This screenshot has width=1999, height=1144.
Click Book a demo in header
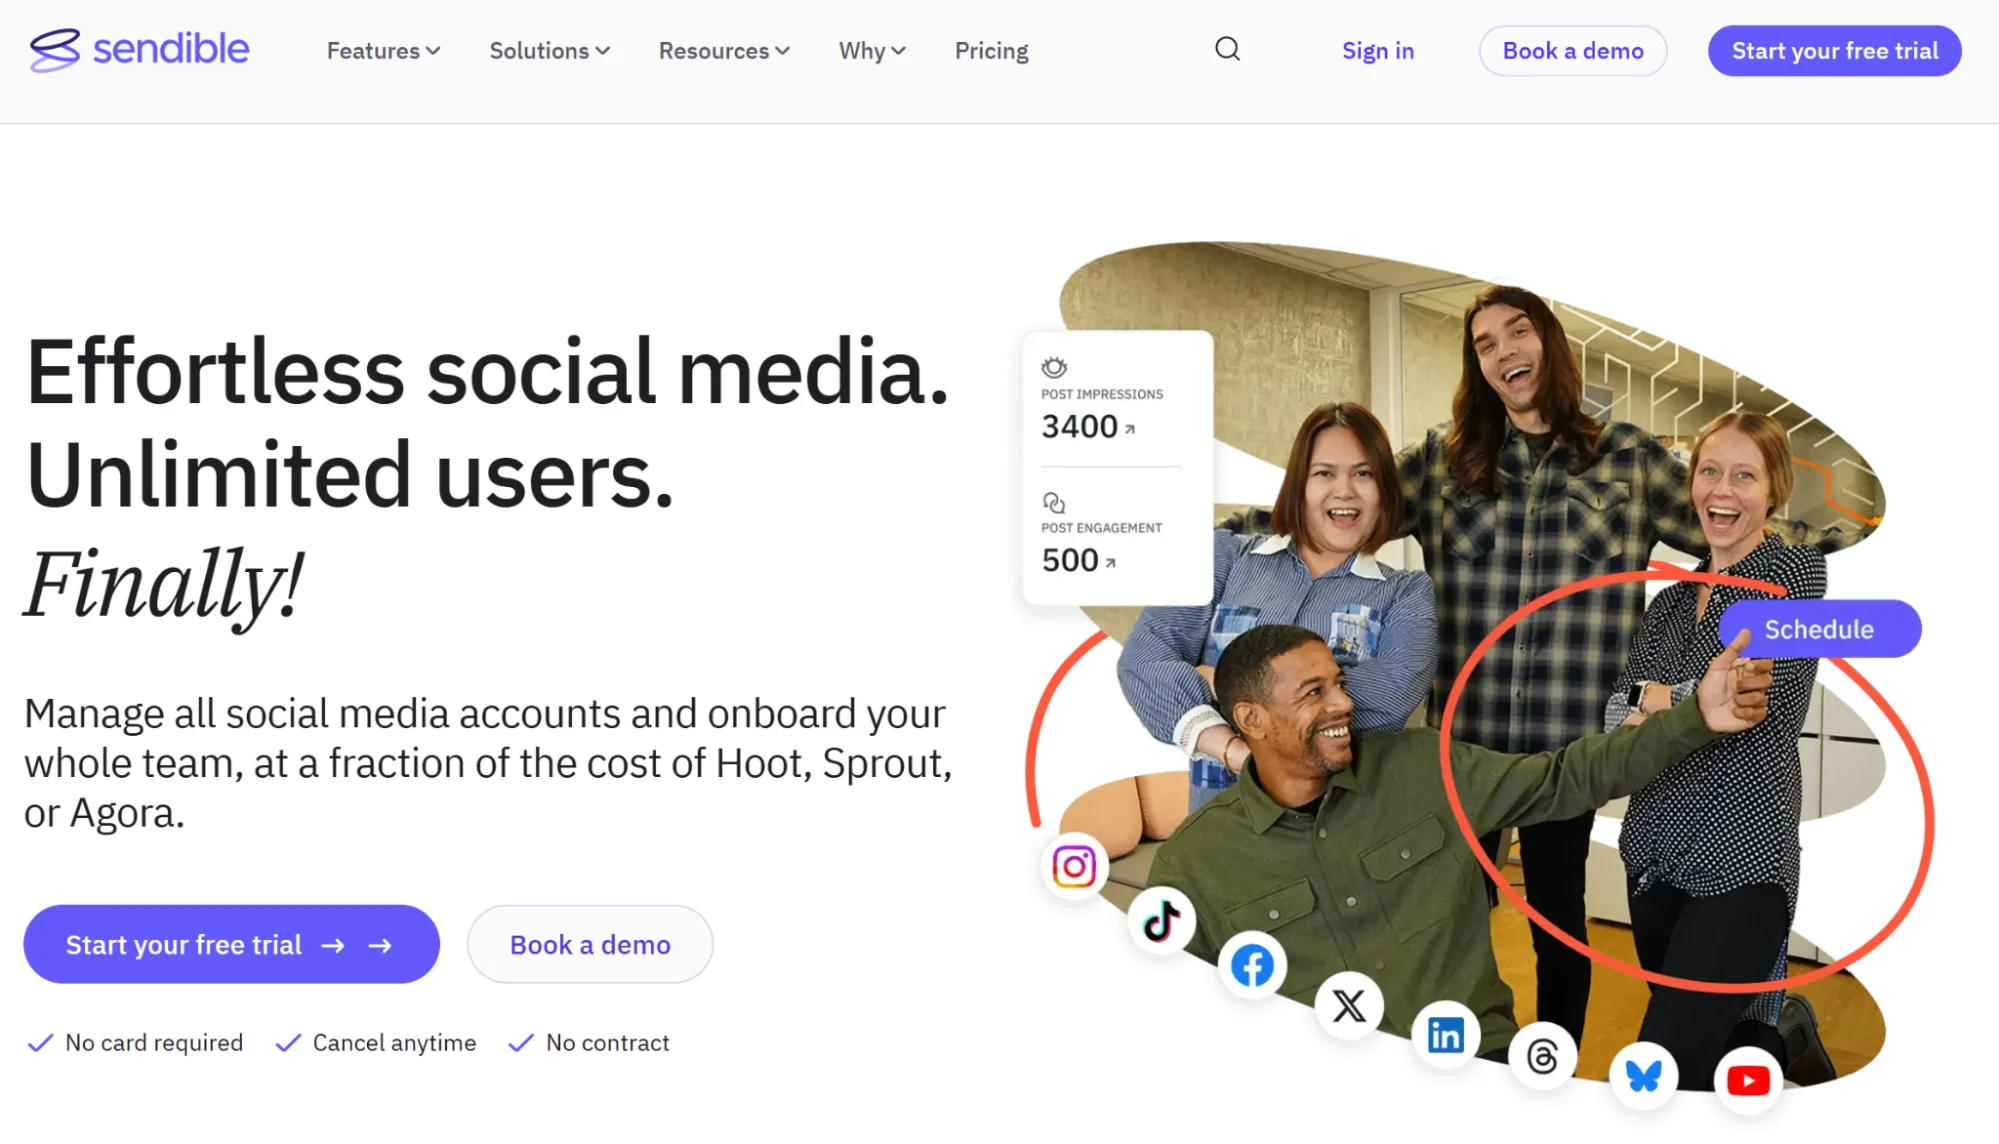click(1572, 51)
